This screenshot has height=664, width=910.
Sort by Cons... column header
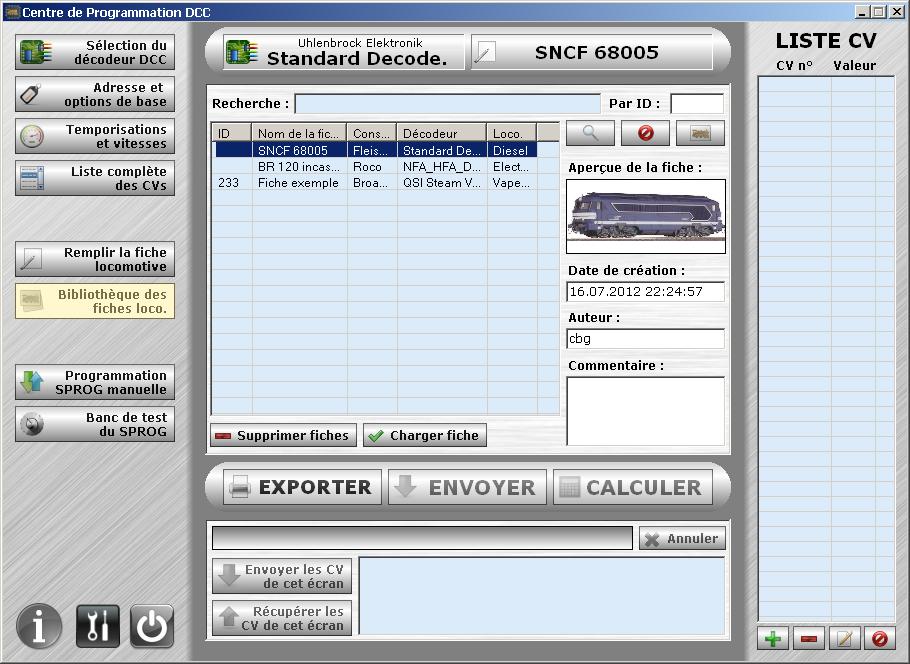point(372,133)
